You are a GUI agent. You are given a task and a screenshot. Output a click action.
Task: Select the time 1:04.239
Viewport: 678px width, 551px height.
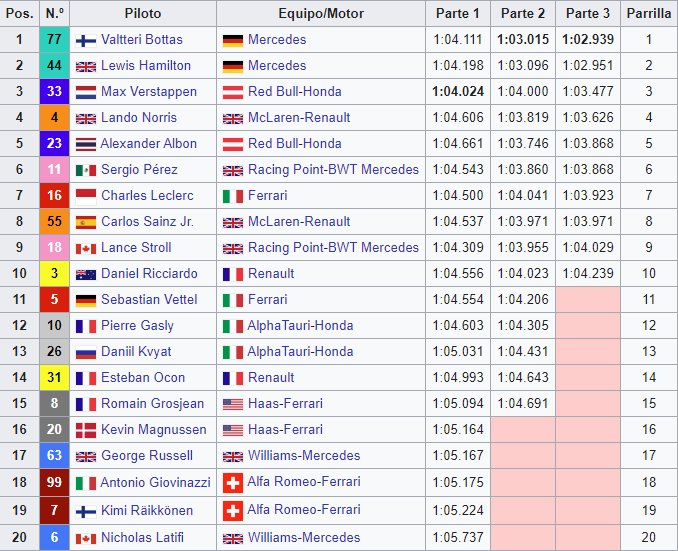[x=588, y=273]
